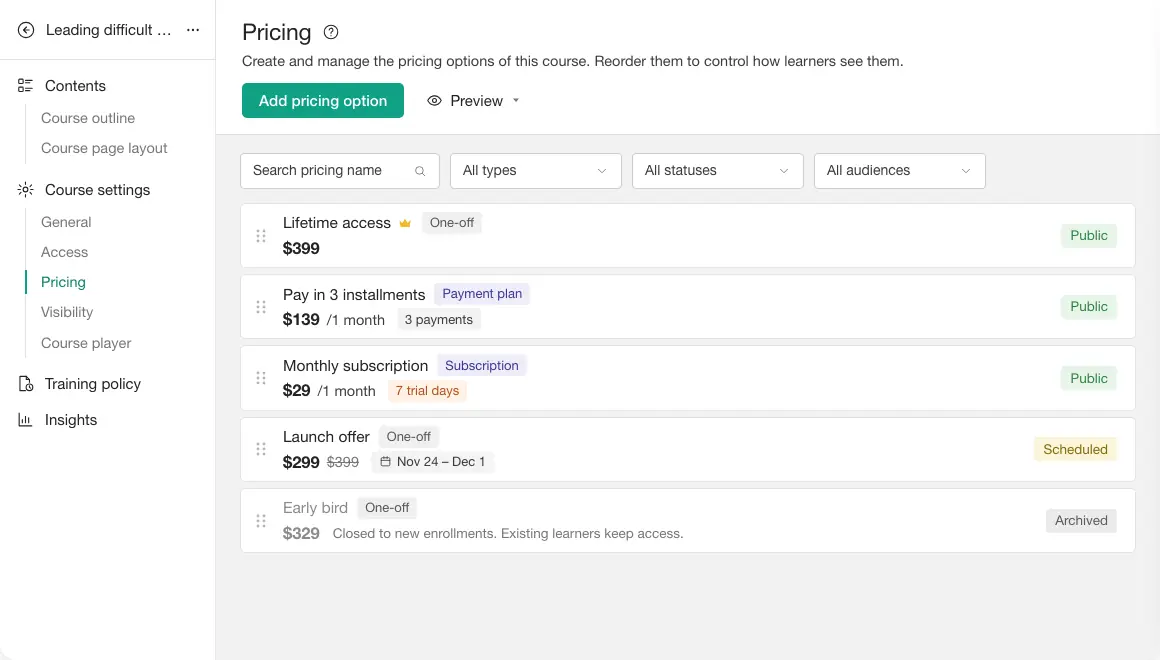Focus the Search pricing name field
This screenshot has width=1160, height=660.
point(340,171)
